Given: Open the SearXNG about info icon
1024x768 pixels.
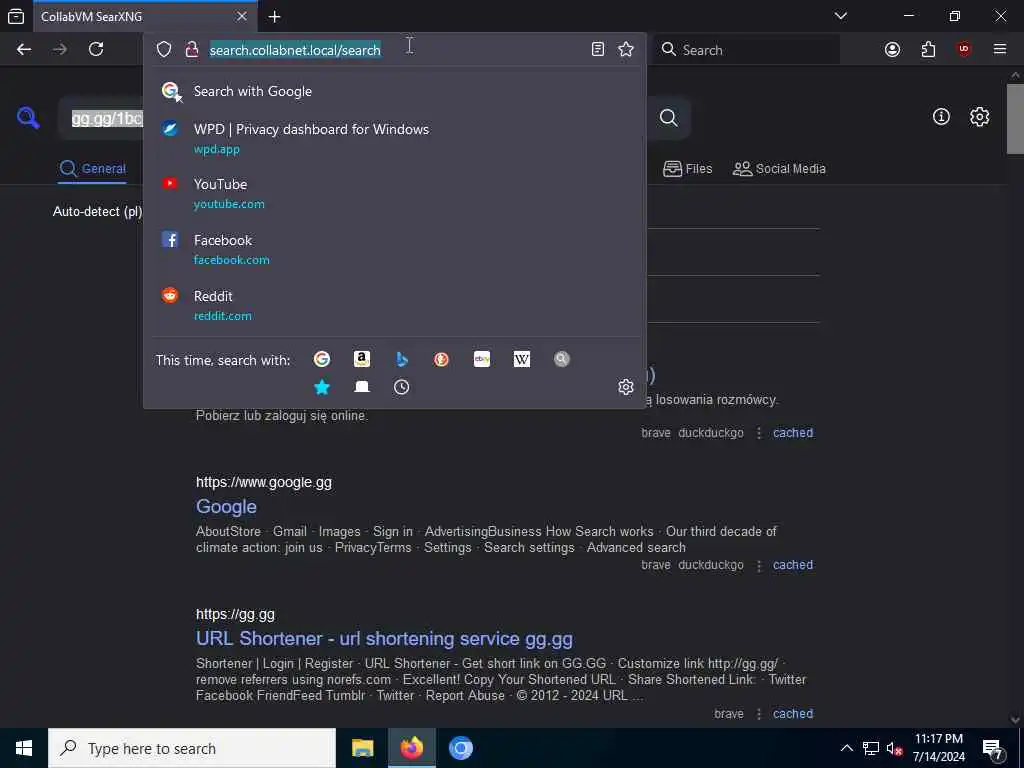Looking at the screenshot, I should (941, 117).
